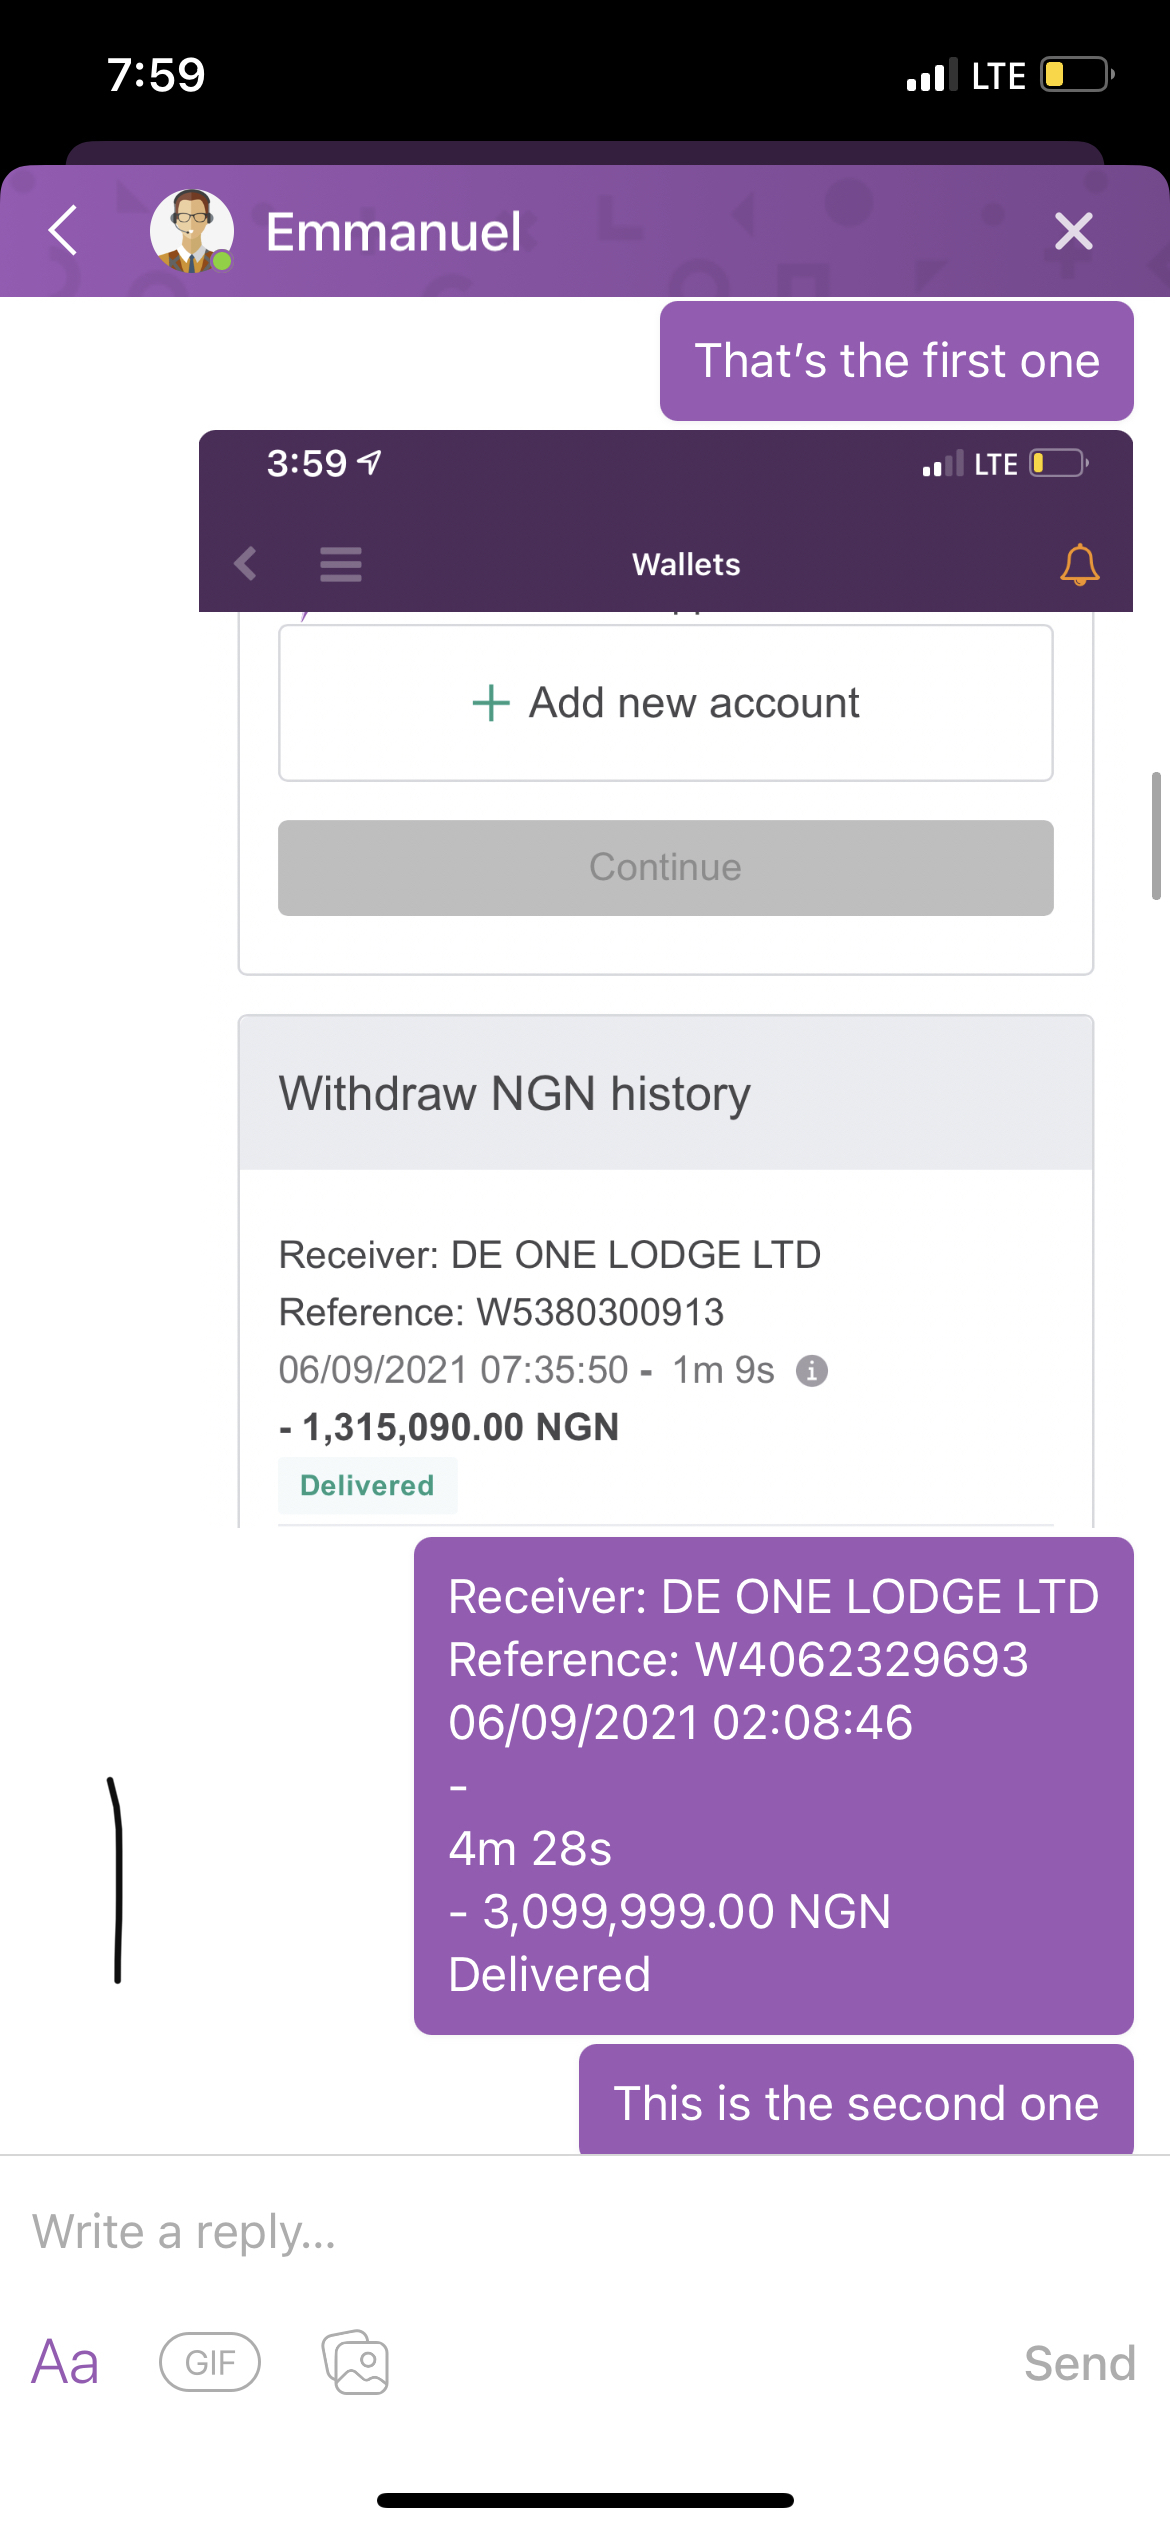Open the GIF picker

click(x=210, y=2362)
